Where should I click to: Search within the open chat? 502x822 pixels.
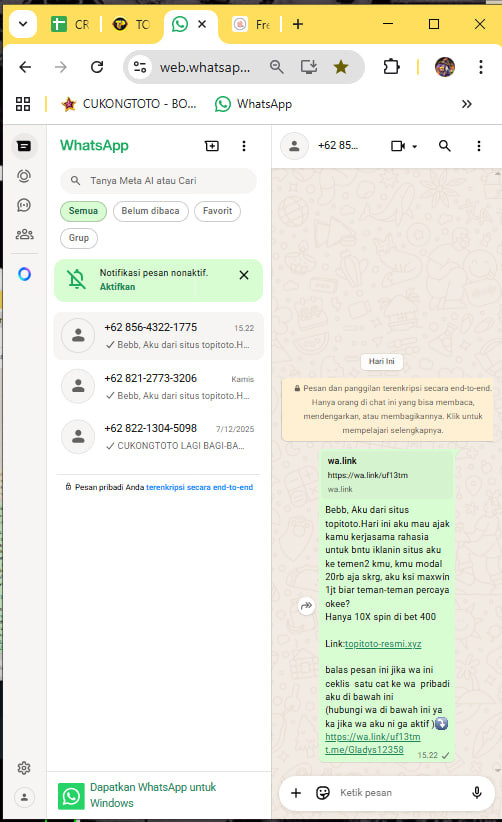click(444, 146)
